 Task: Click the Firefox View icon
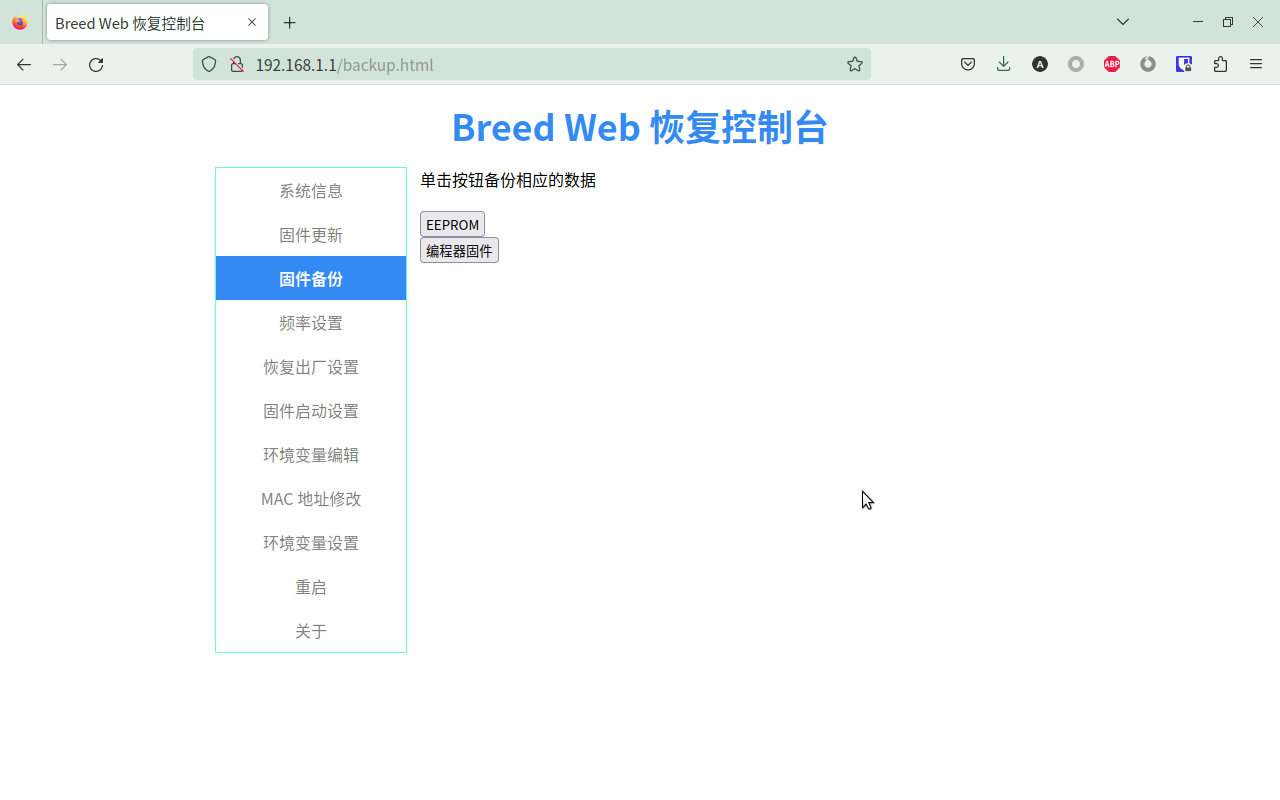20,22
